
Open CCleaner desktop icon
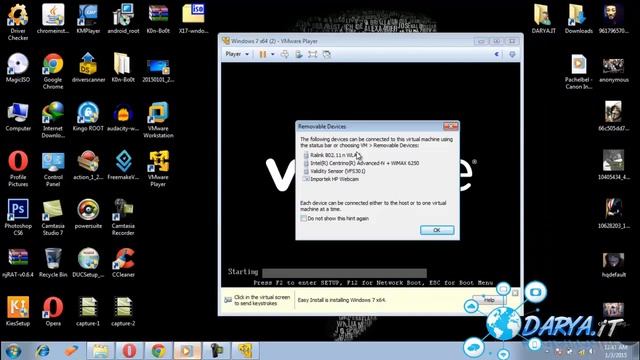pos(123,263)
